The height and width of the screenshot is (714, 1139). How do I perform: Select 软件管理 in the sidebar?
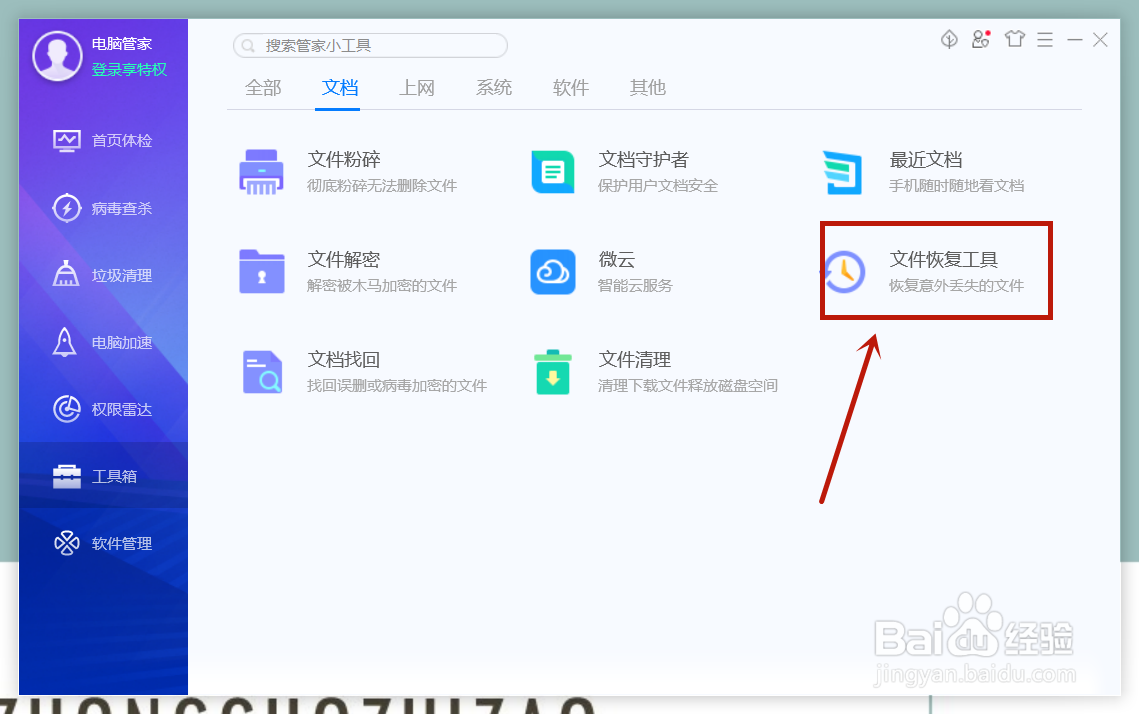(x=103, y=543)
